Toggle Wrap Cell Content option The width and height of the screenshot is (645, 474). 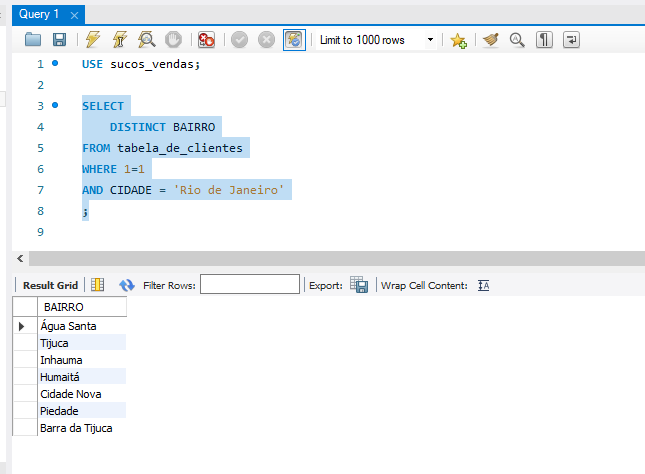coord(483,285)
